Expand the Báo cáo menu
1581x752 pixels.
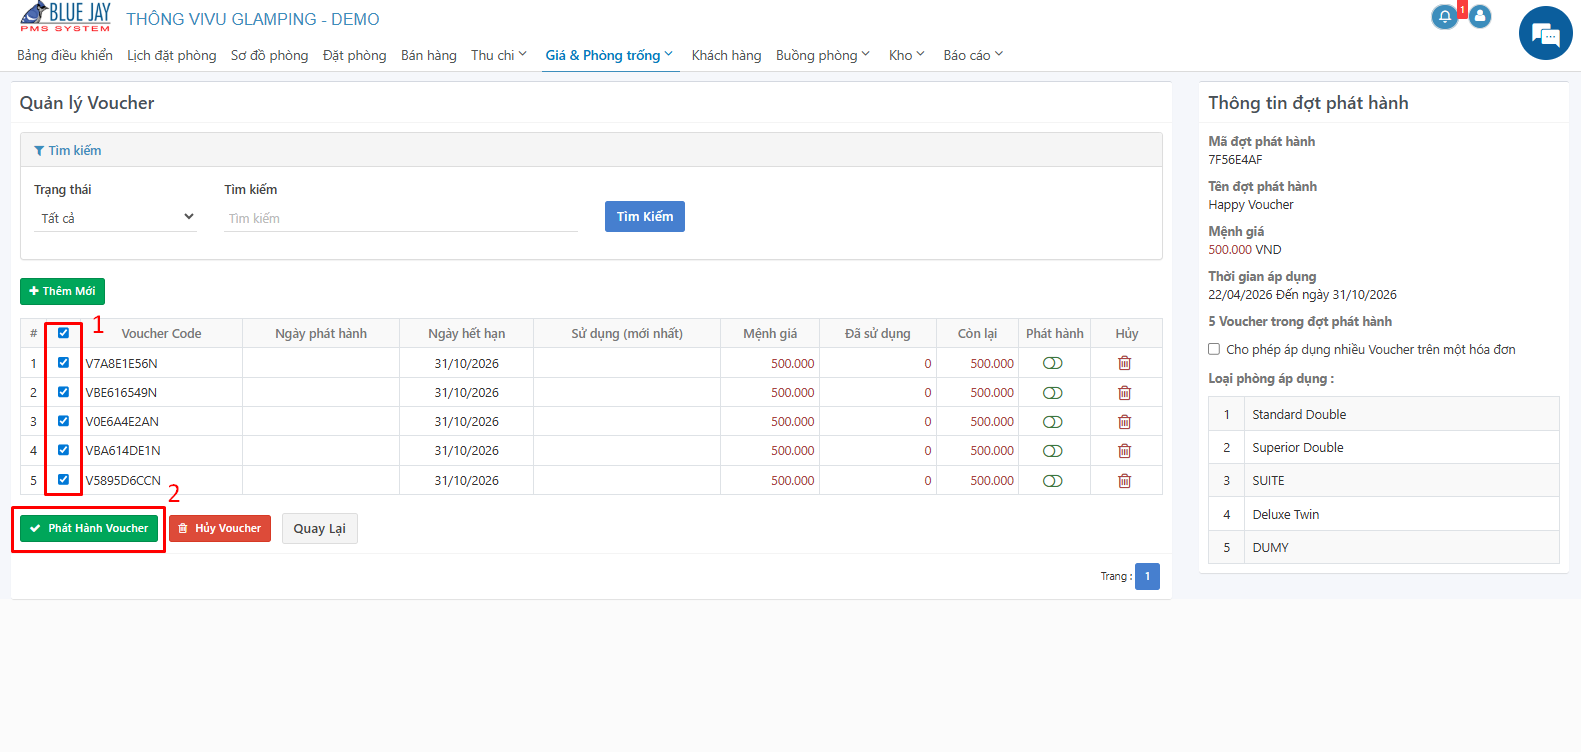click(x=973, y=55)
